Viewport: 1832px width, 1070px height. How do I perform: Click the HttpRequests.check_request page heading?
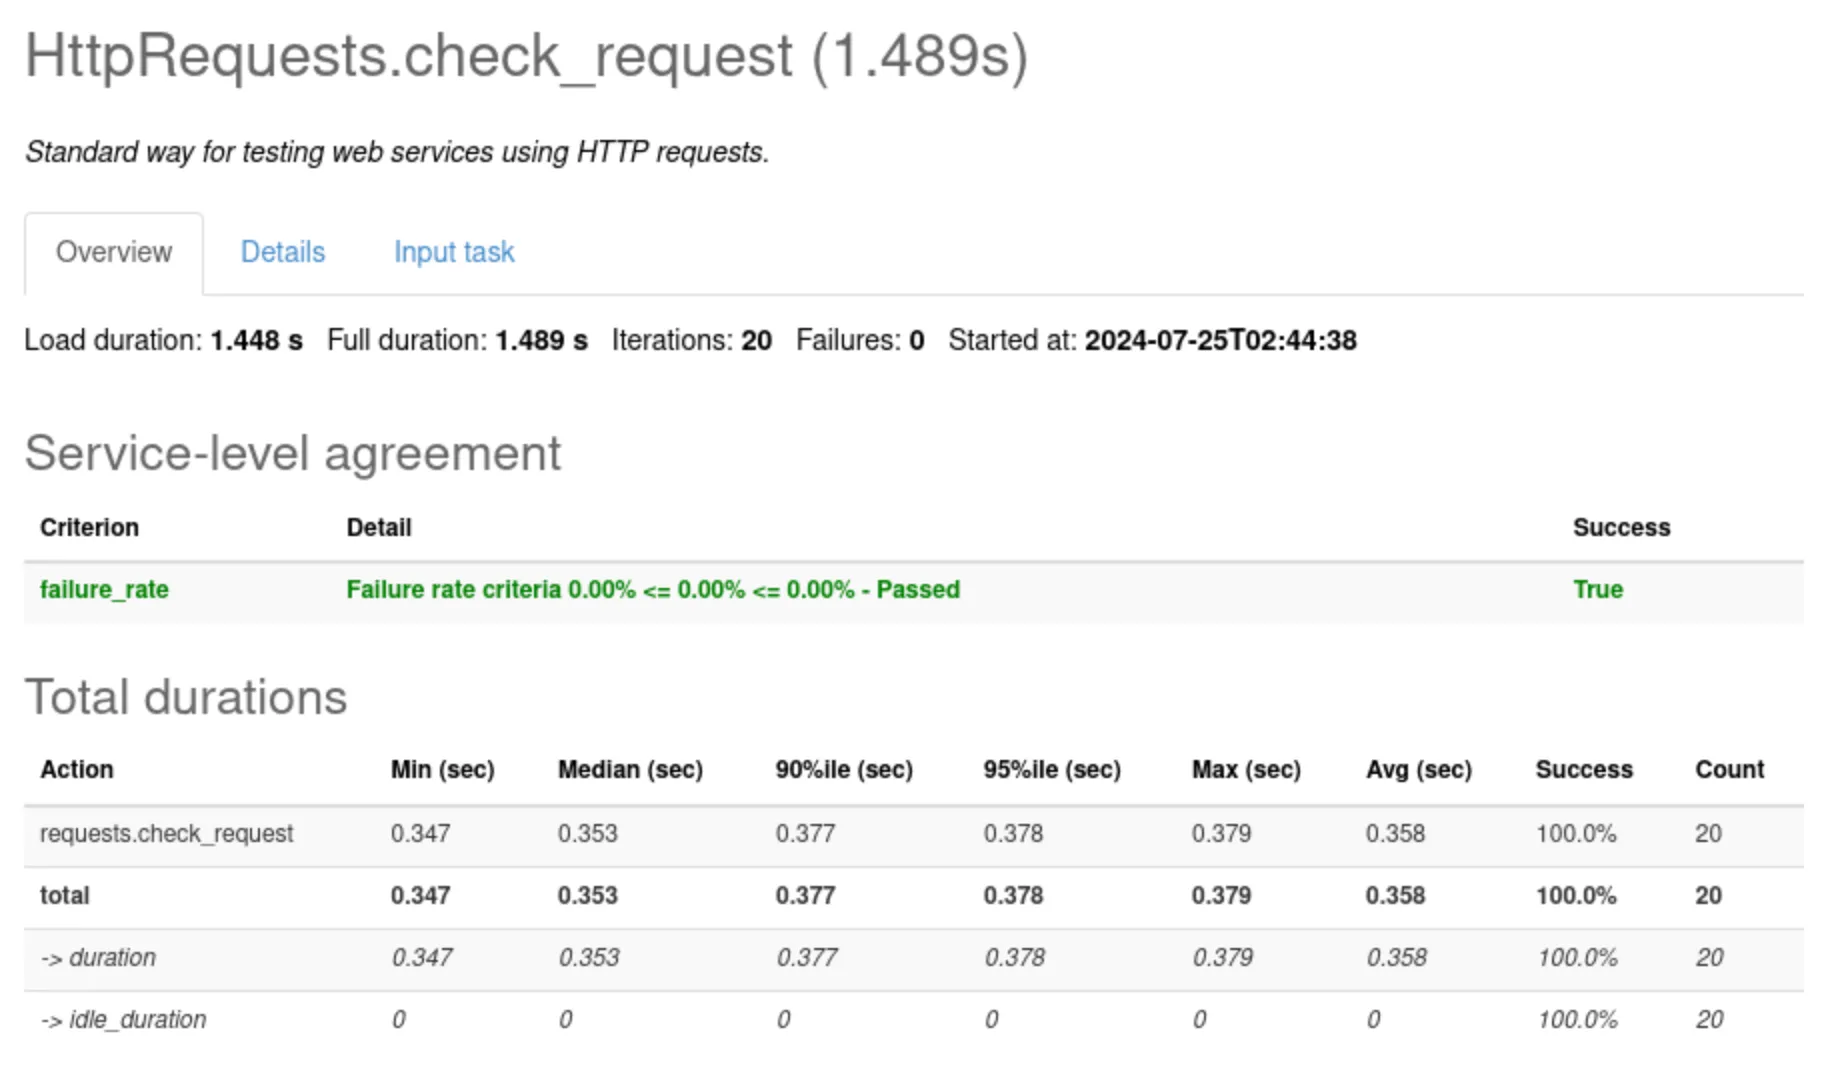[x=526, y=56]
